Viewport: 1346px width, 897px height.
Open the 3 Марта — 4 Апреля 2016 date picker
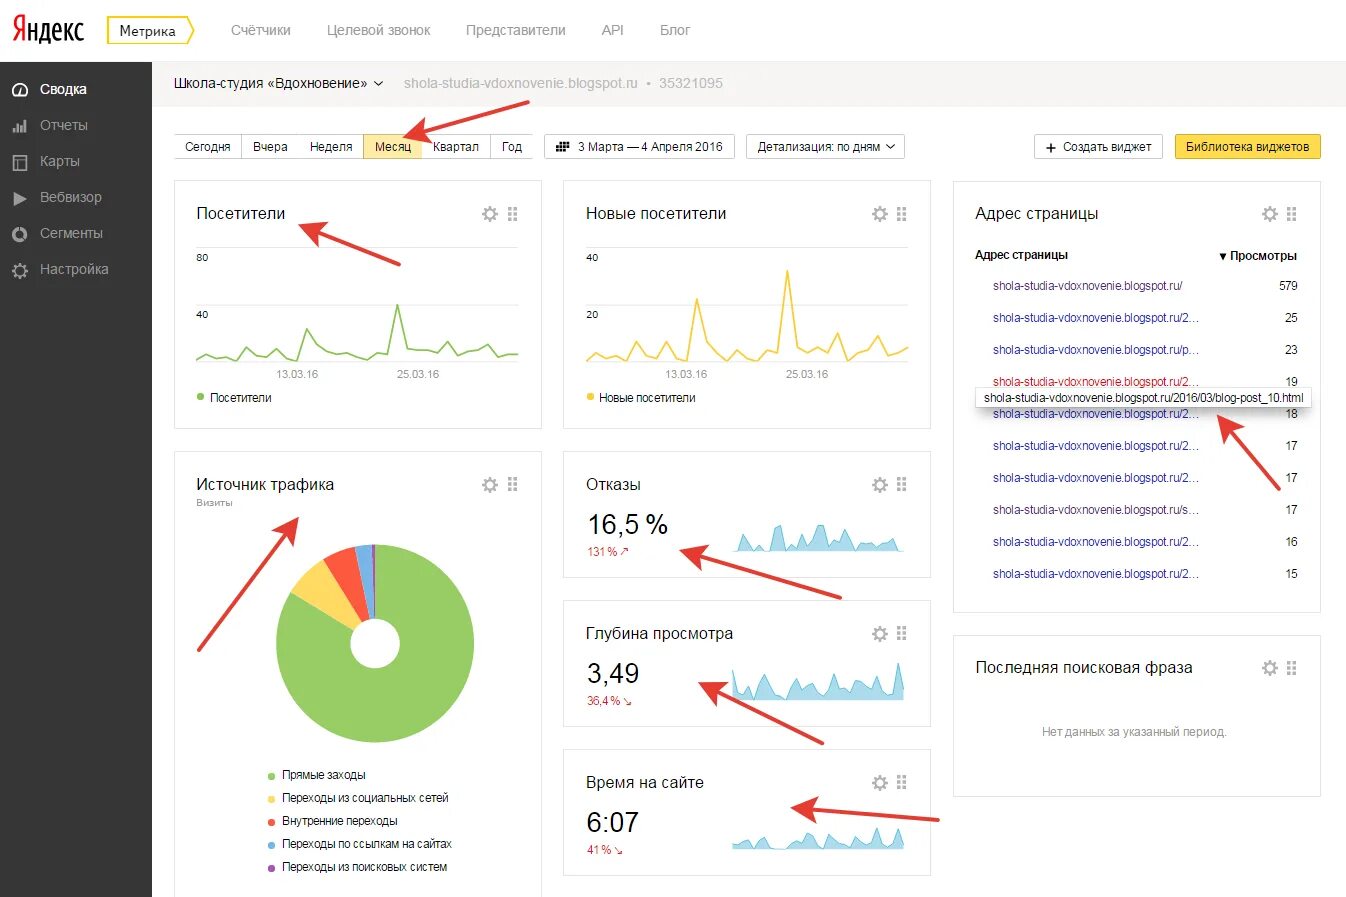[x=640, y=147]
